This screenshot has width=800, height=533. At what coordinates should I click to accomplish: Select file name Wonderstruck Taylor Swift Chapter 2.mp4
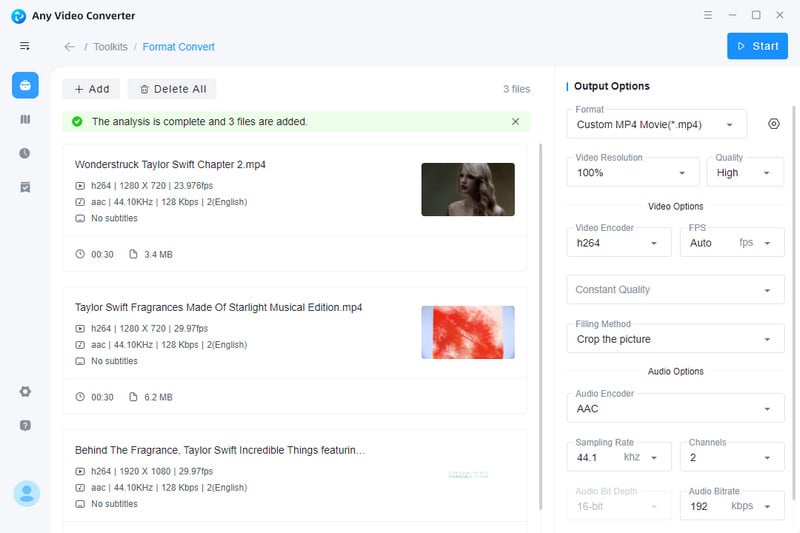coord(170,164)
